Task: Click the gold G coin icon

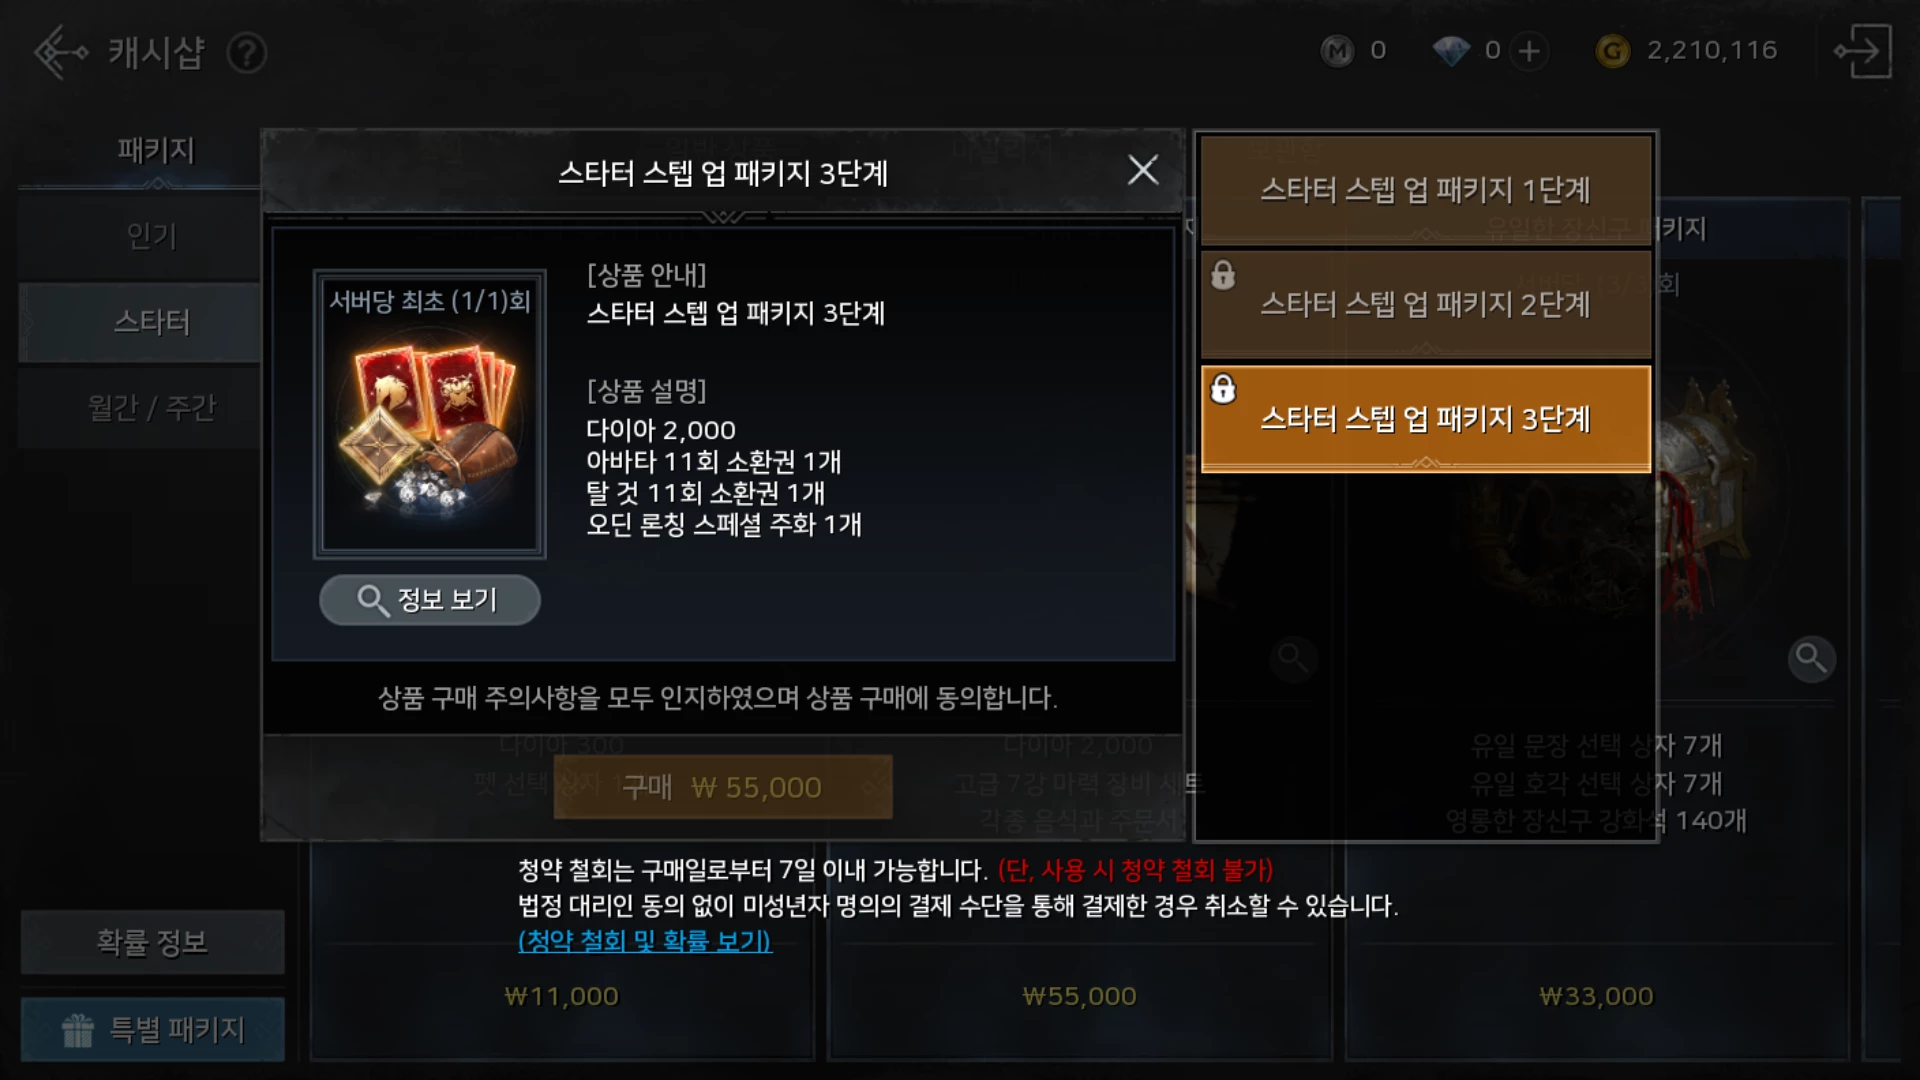Action: pyautogui.click(x=1612, y=51)
